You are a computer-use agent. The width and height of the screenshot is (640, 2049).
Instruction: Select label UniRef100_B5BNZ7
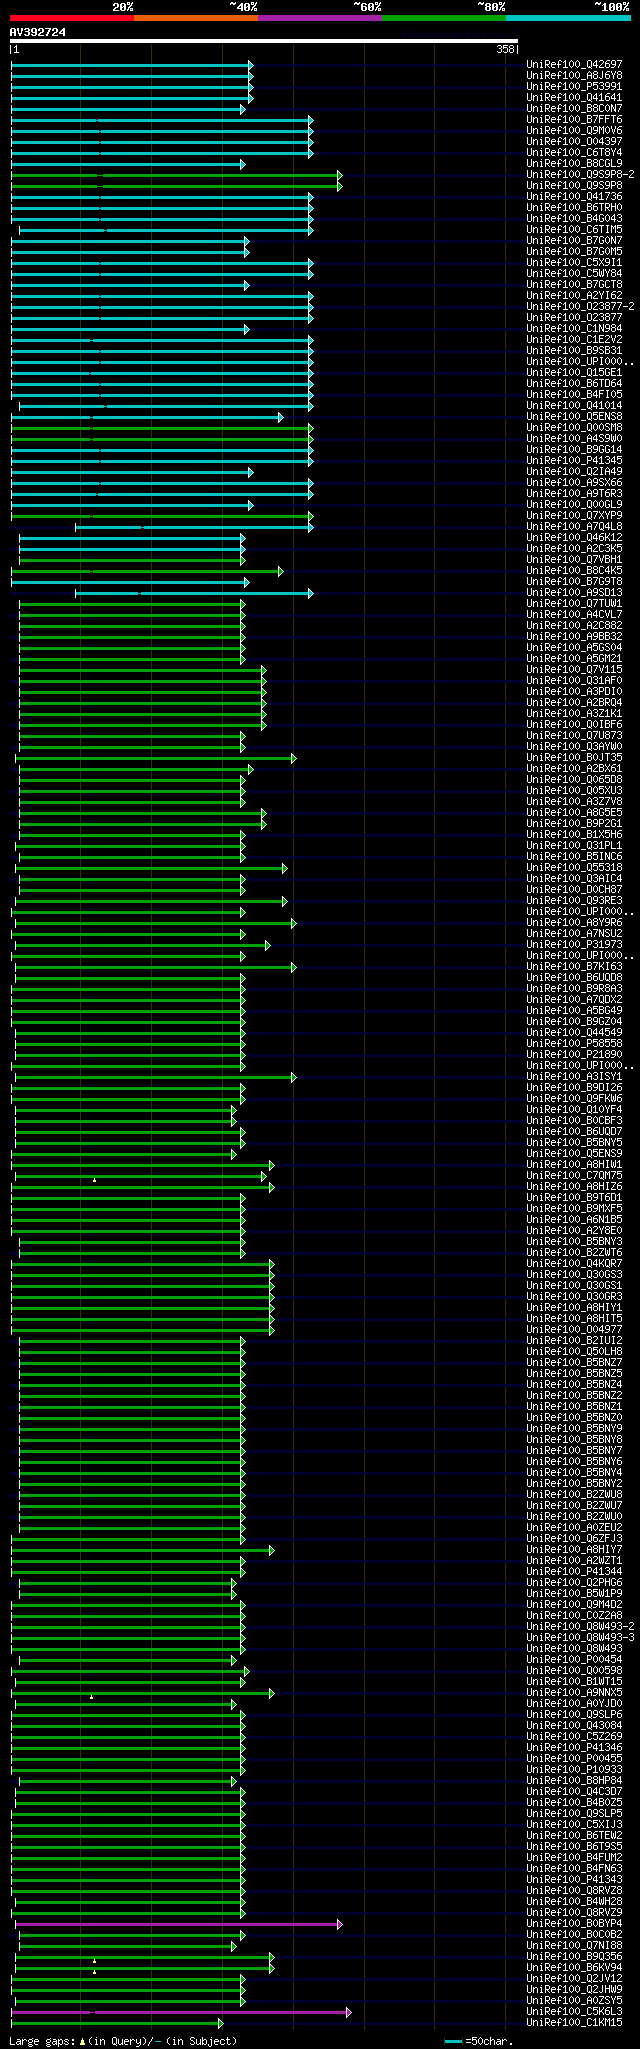coord(574,1363)
